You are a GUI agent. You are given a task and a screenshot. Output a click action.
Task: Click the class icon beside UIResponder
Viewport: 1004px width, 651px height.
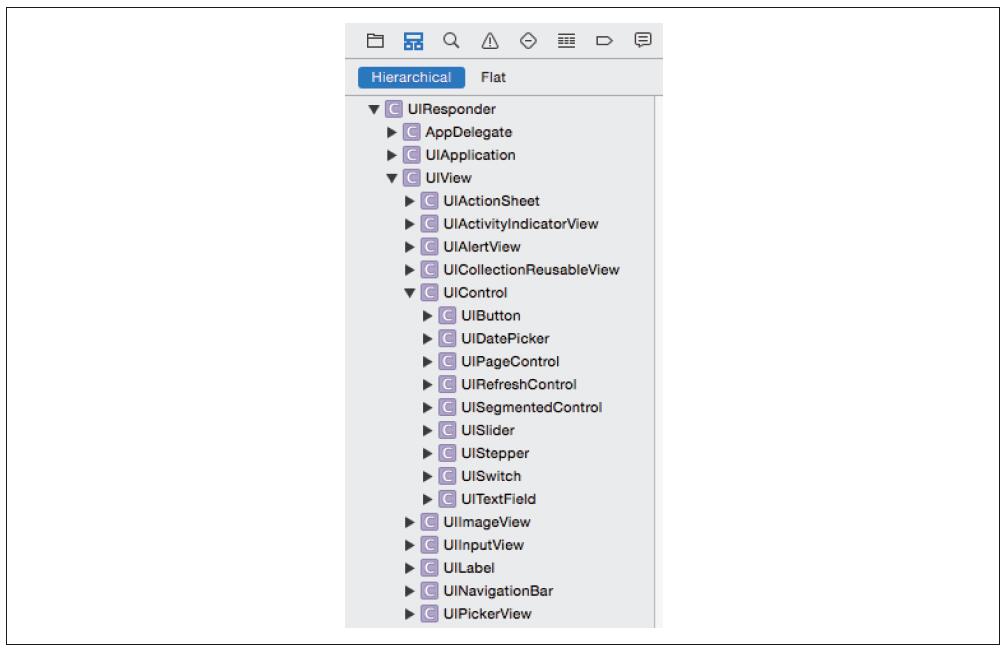coord(394,109)
